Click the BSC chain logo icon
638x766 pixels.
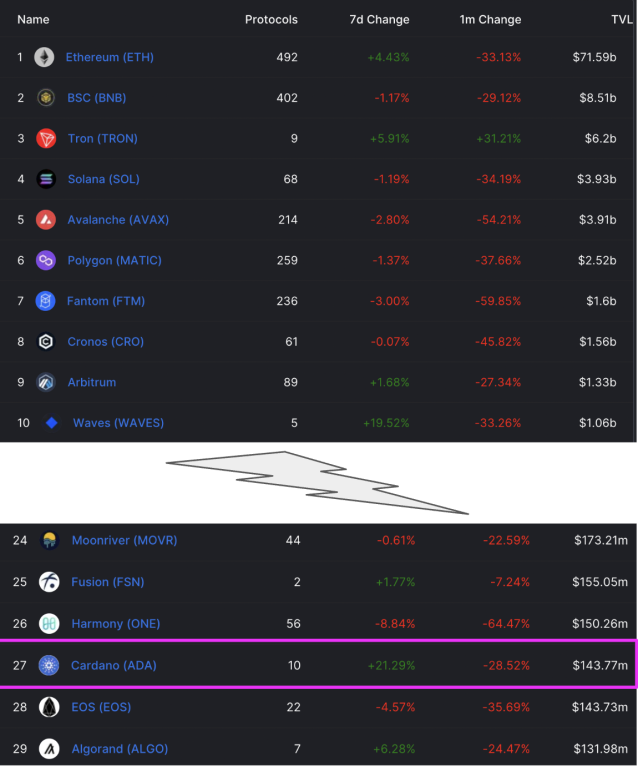(x=46, y=98)
